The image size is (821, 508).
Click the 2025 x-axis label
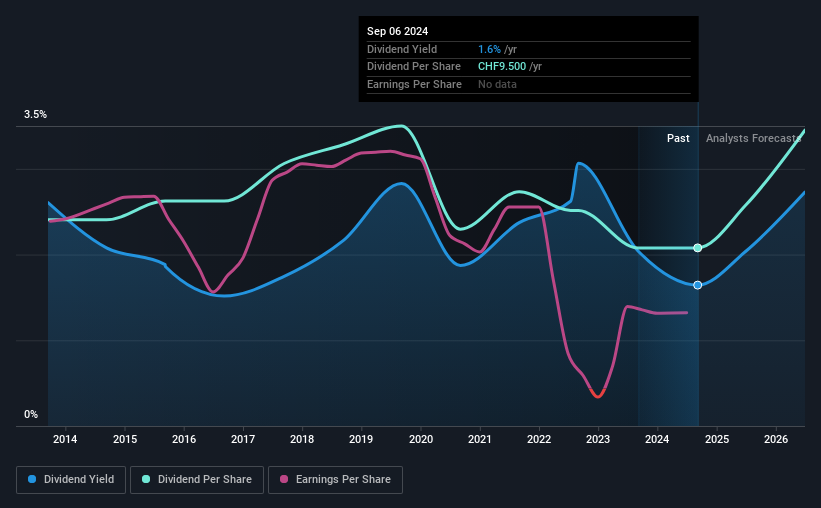[x=717, y=439]
